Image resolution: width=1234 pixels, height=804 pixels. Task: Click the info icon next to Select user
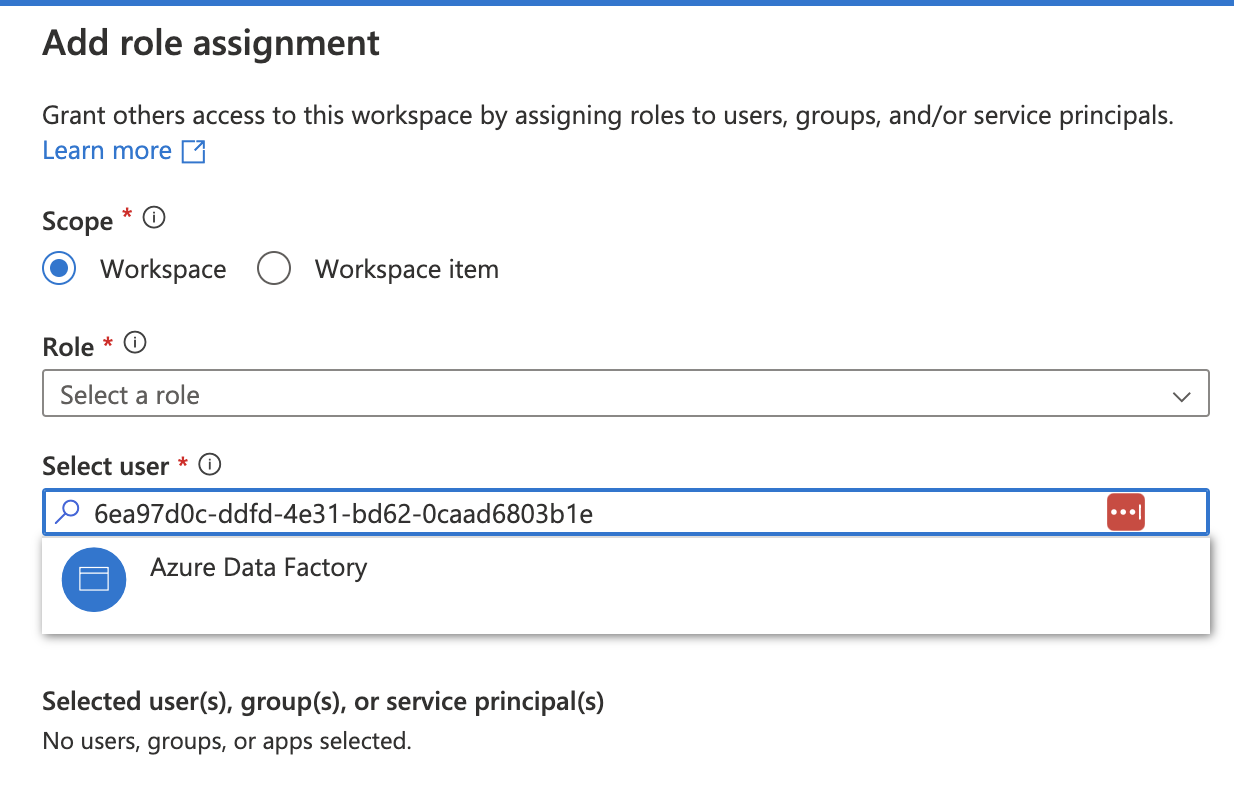(210, 463)
